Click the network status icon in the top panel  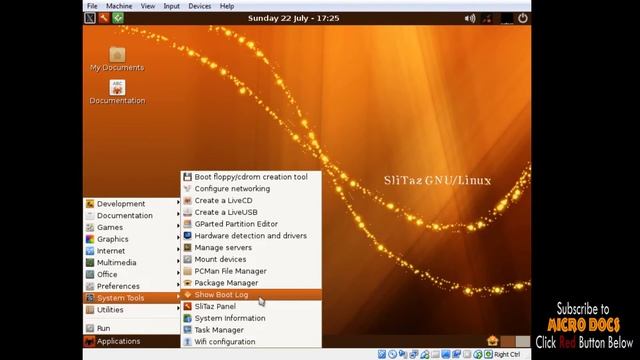click(x=487, y=18)
